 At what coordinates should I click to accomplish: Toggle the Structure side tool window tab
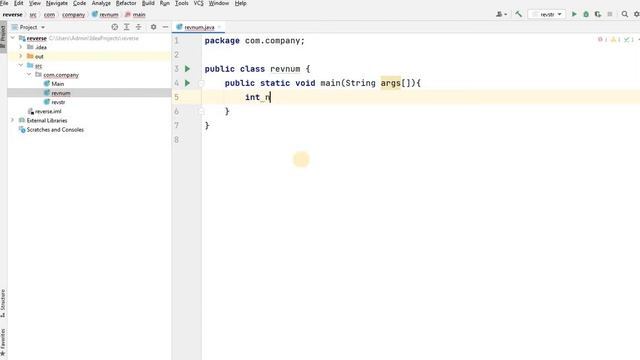[3, 304]
